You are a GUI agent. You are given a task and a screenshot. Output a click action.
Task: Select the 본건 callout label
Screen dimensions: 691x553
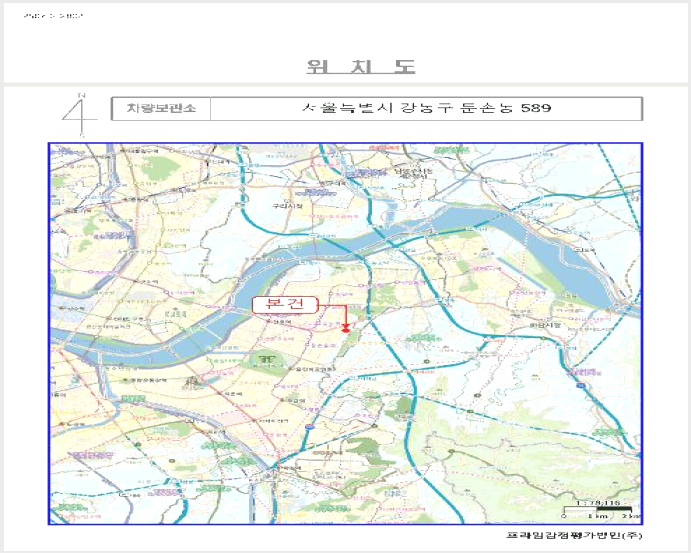tap(285, 305)
